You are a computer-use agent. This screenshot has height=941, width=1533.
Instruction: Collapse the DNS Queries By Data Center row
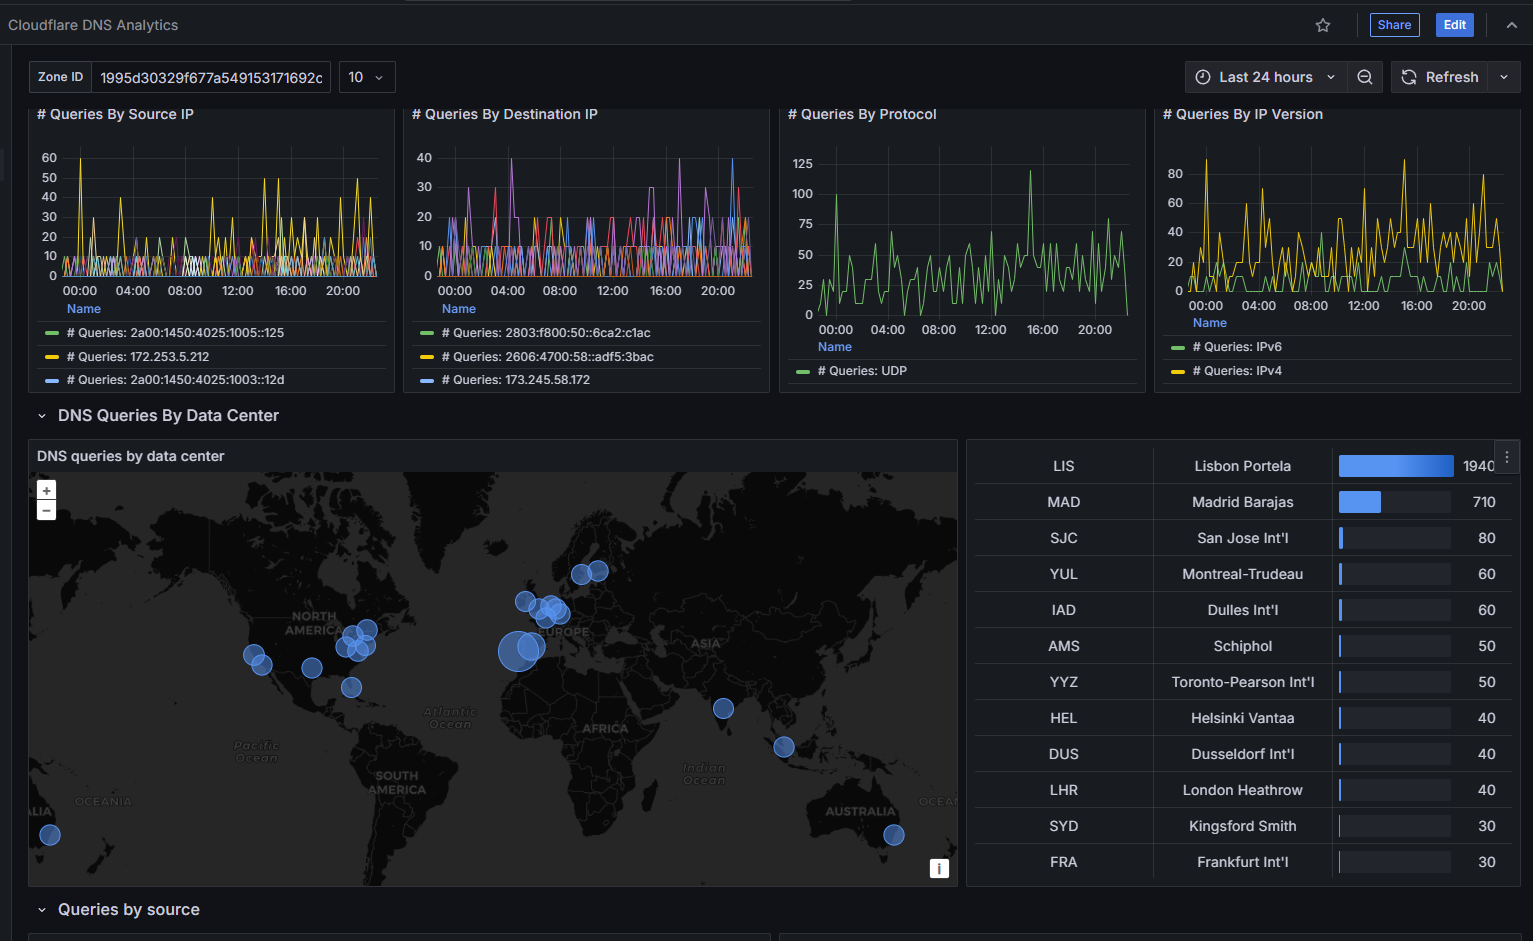click(41, 415)
